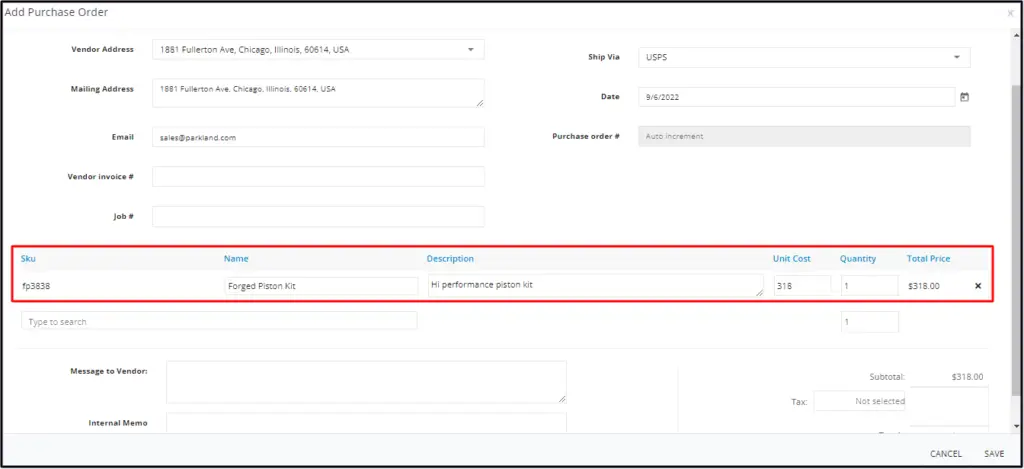1024x469 pixels.
Task: Click the dialog's vertical scrollbar
Action: coord(1015,240)
